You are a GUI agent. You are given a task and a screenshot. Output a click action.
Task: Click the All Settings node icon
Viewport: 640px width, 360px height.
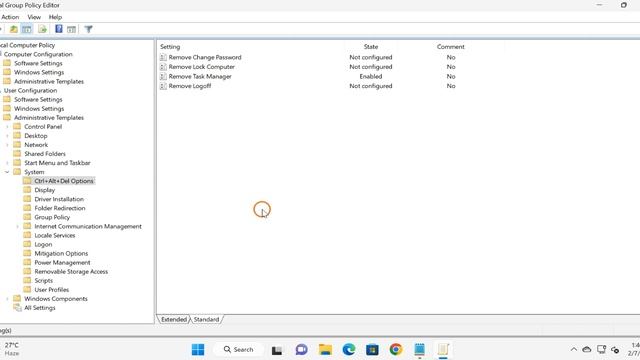point(17,308)
